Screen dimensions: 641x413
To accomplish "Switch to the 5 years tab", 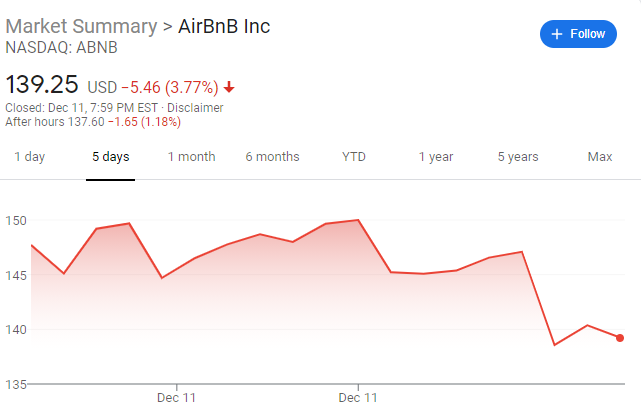I will click(x=518, y=157).
